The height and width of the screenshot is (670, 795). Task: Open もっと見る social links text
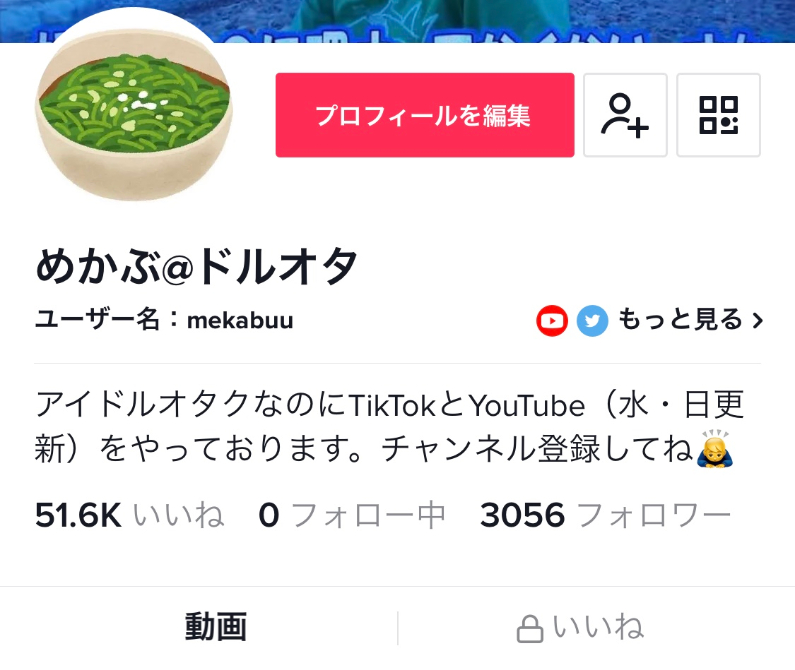(680, 320)
